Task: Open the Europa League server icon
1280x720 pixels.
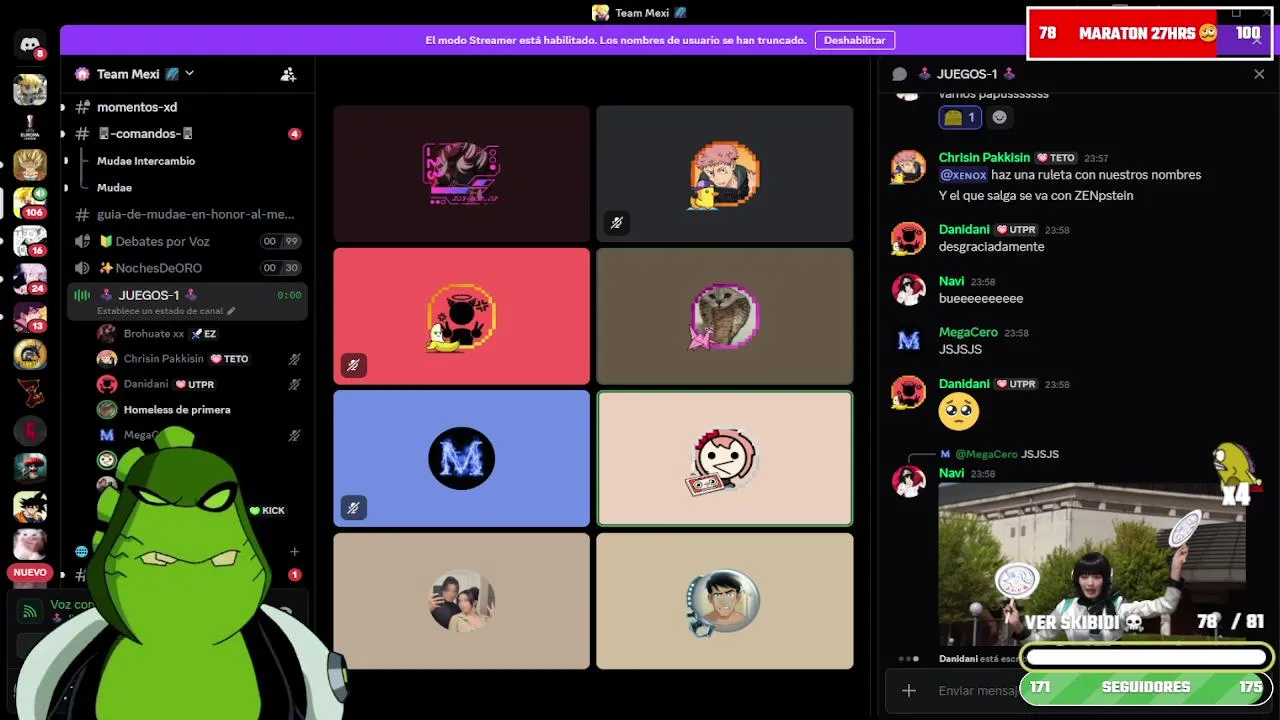Action: tap(30, 128)
